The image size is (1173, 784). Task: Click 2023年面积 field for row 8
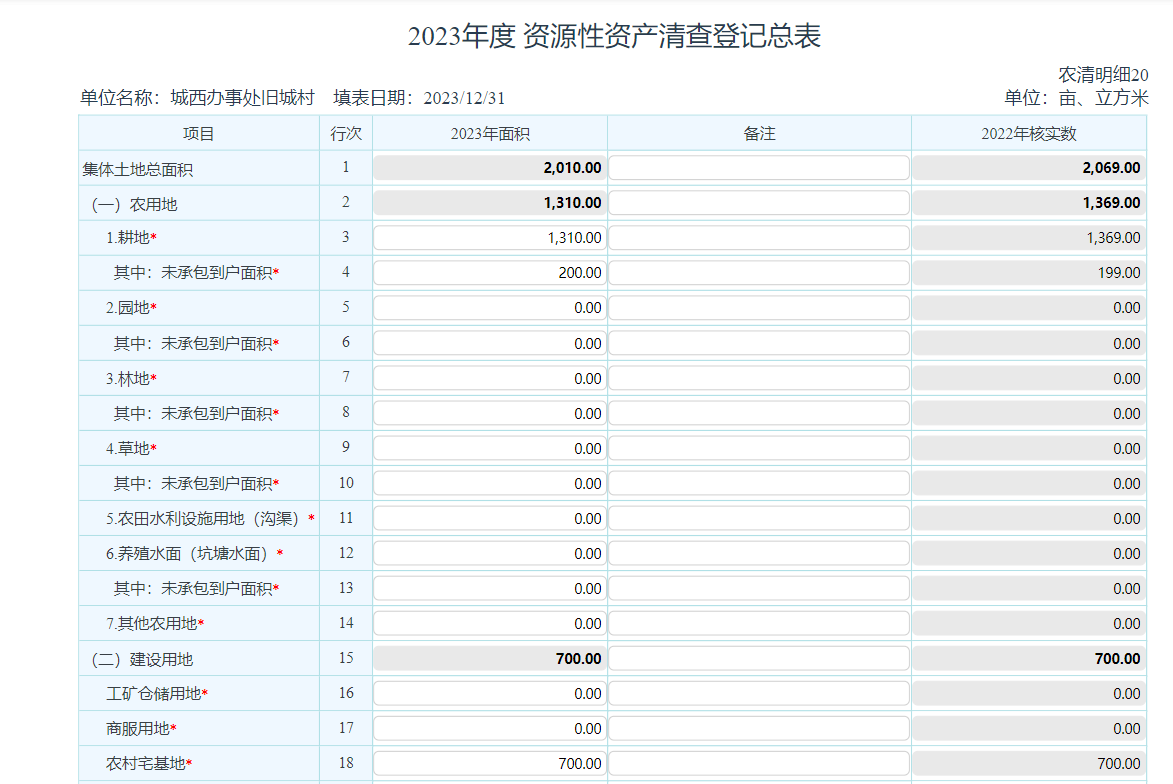pos(490,414)
